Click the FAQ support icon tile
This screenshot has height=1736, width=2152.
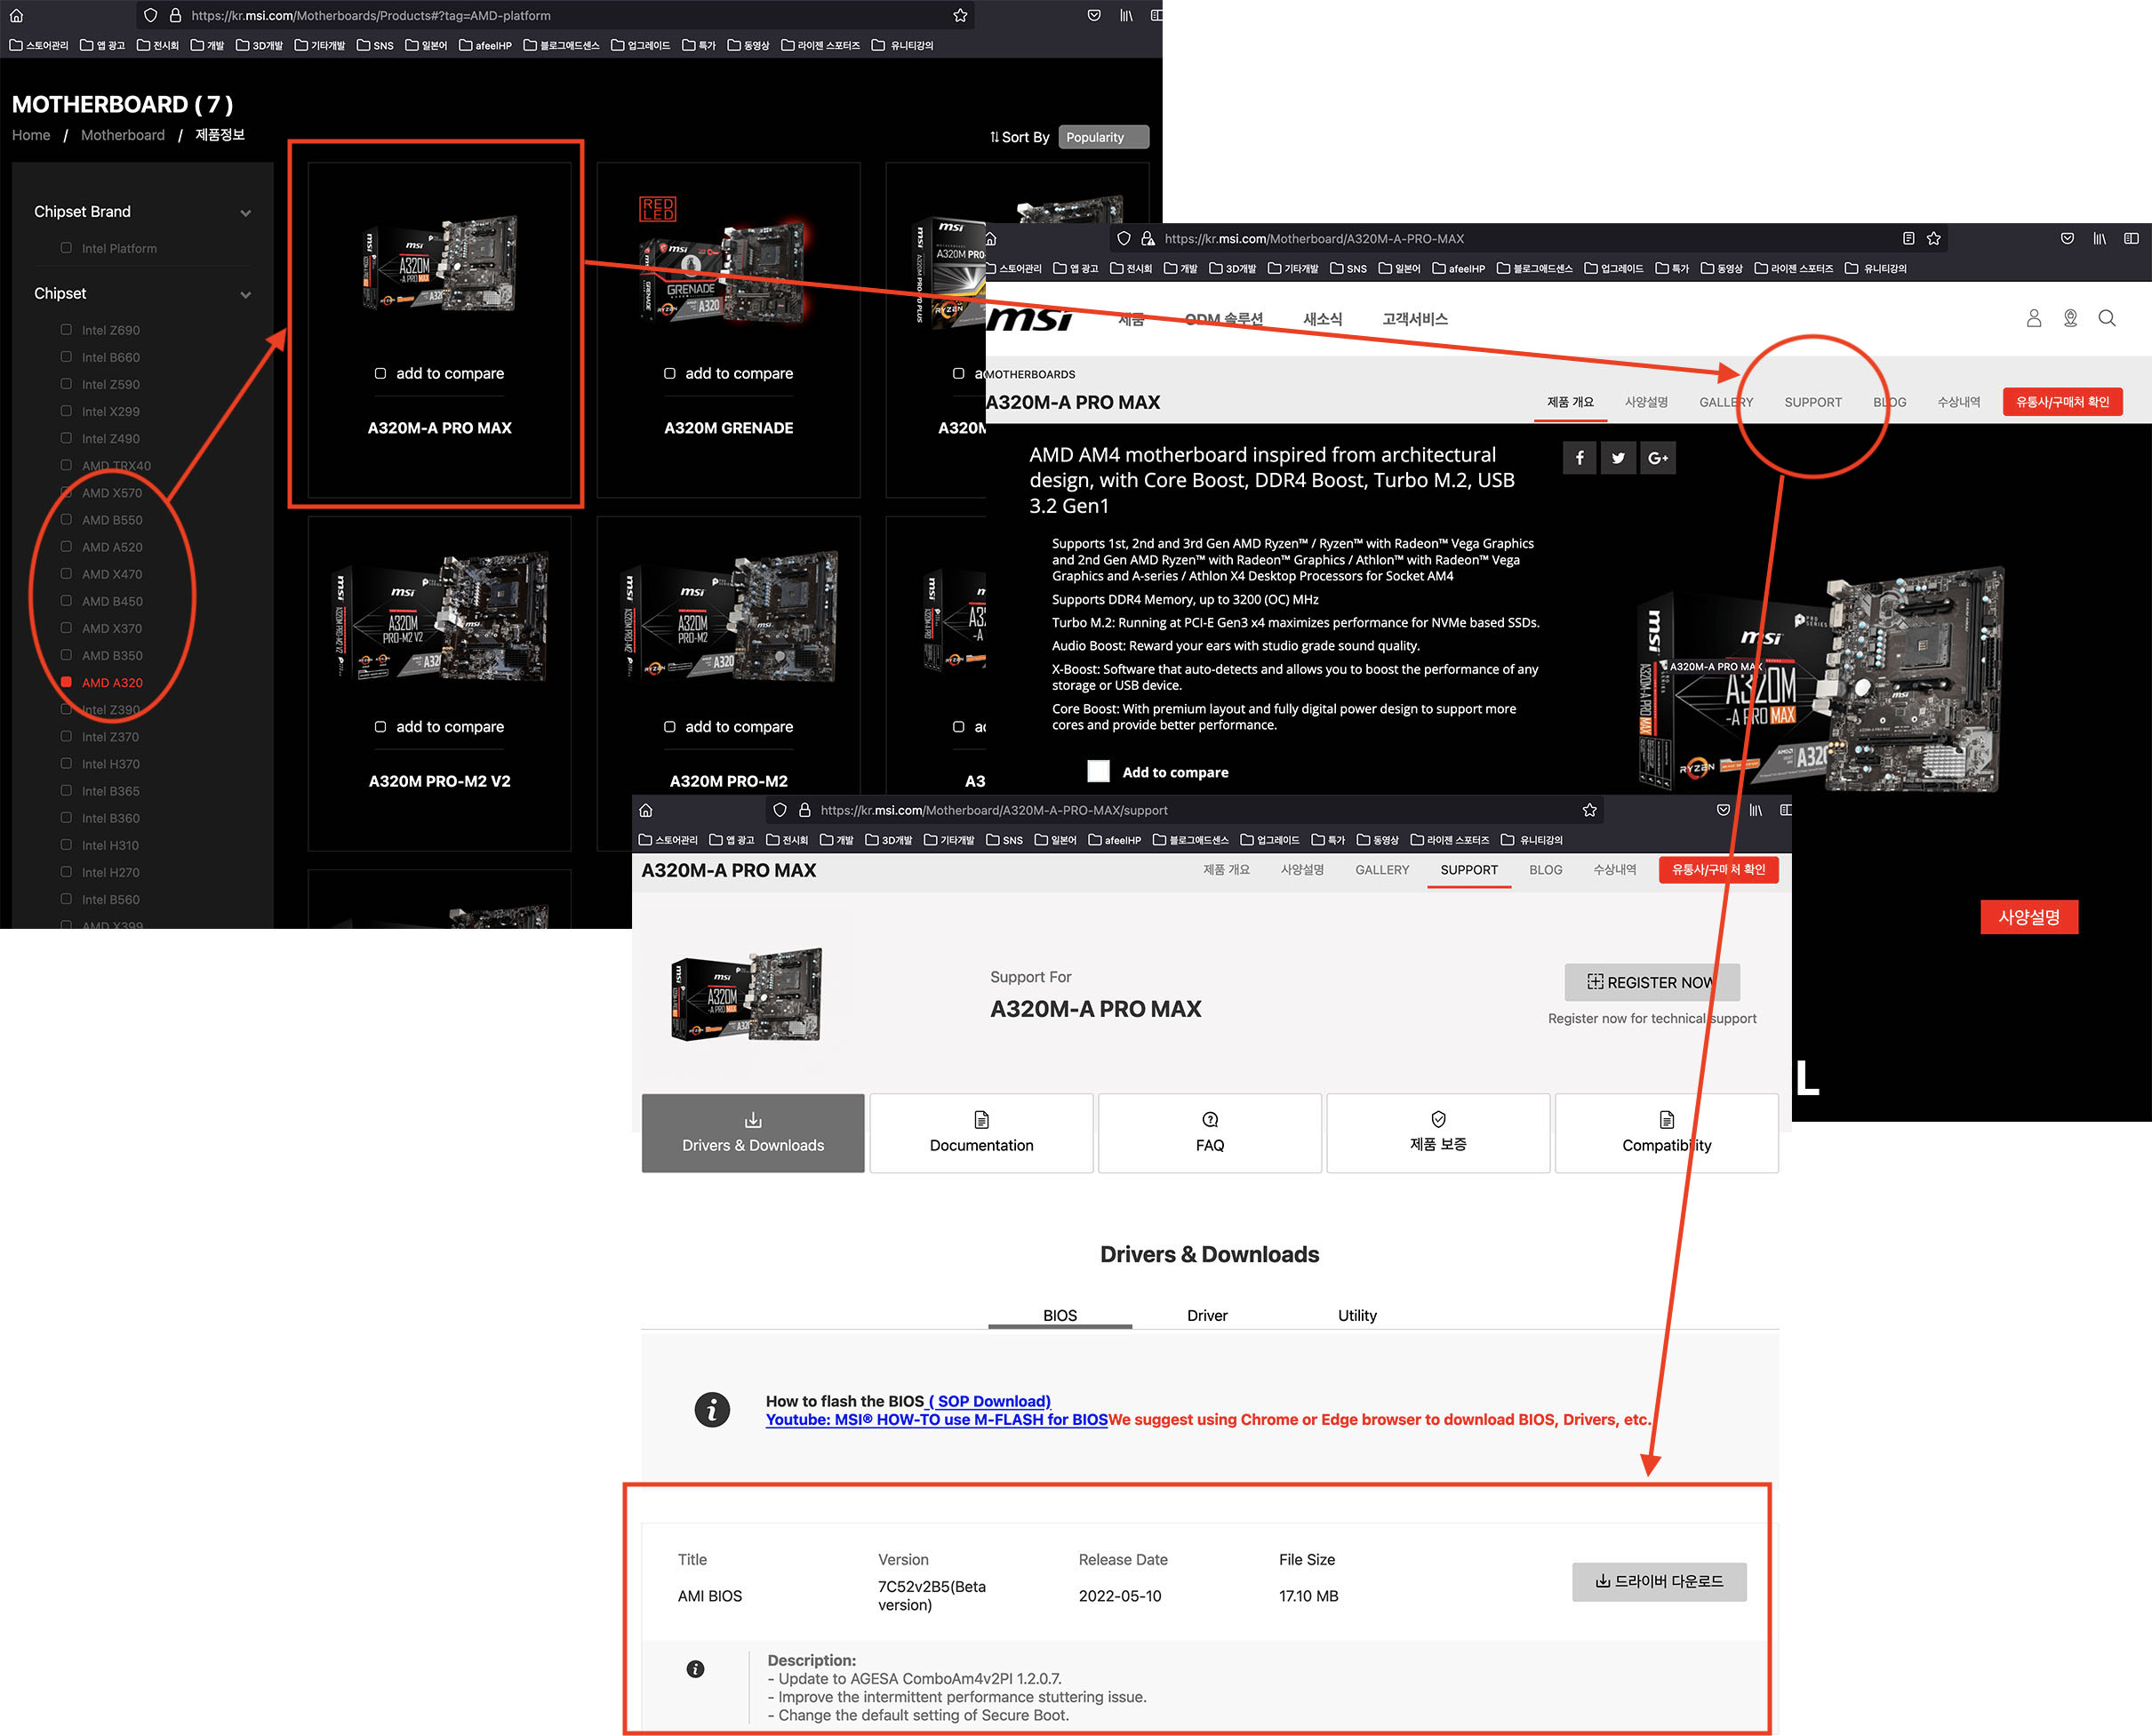pos(1209,1132)
